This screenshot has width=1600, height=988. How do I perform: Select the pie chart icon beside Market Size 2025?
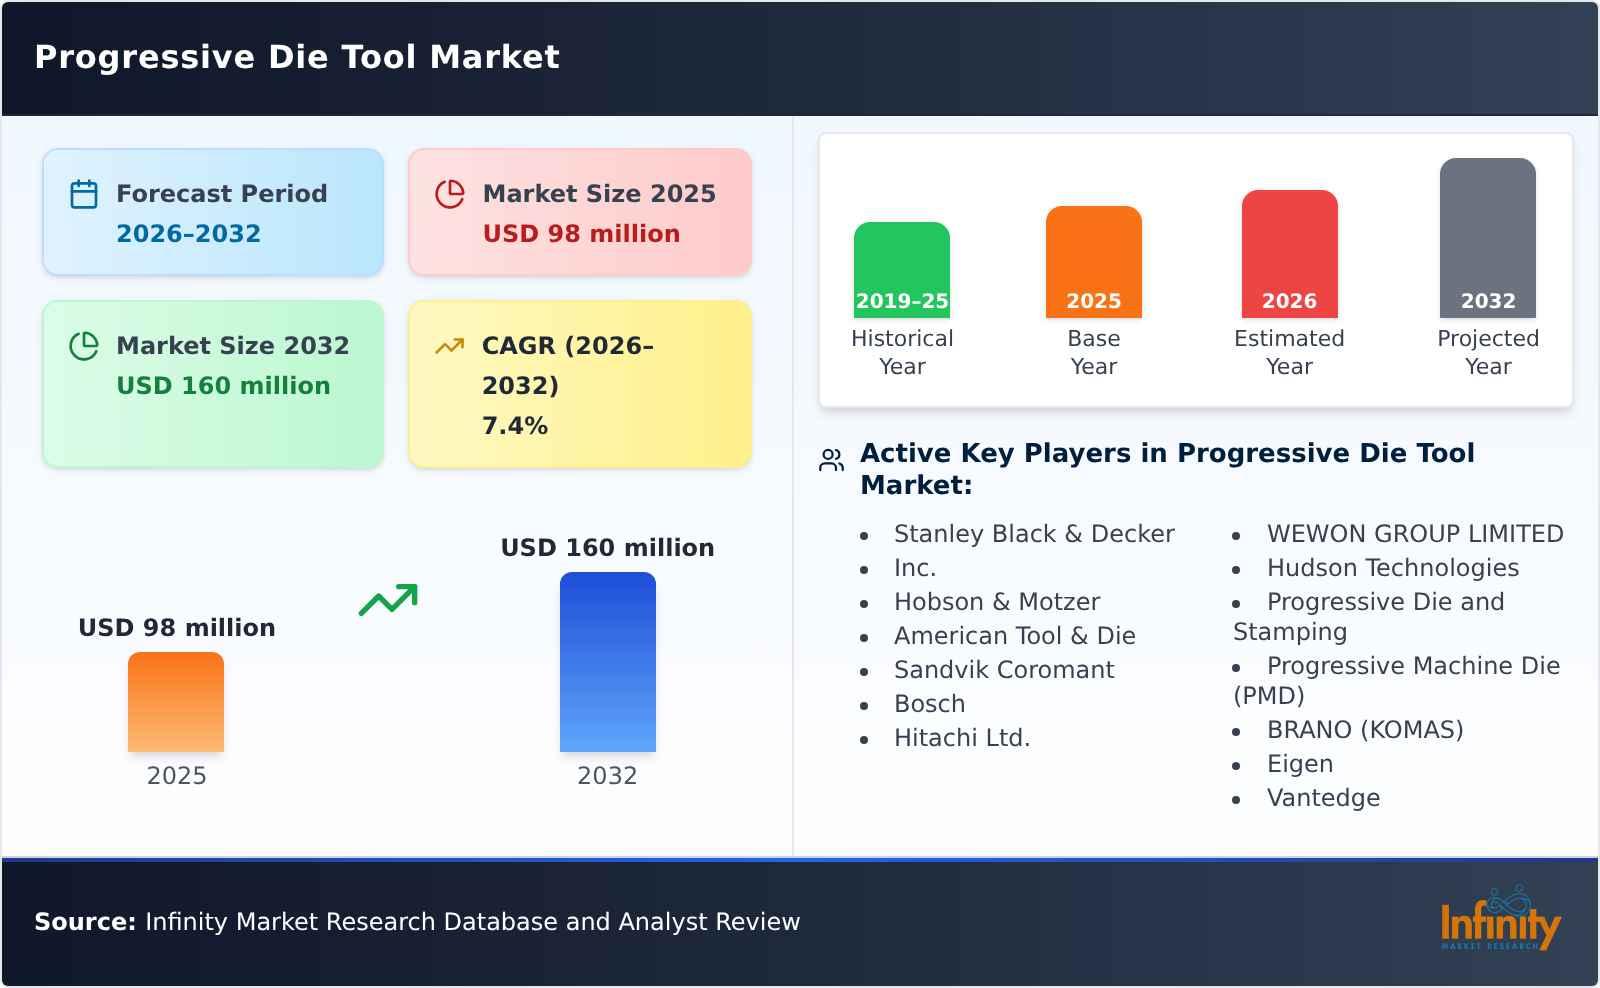[450, 195]
